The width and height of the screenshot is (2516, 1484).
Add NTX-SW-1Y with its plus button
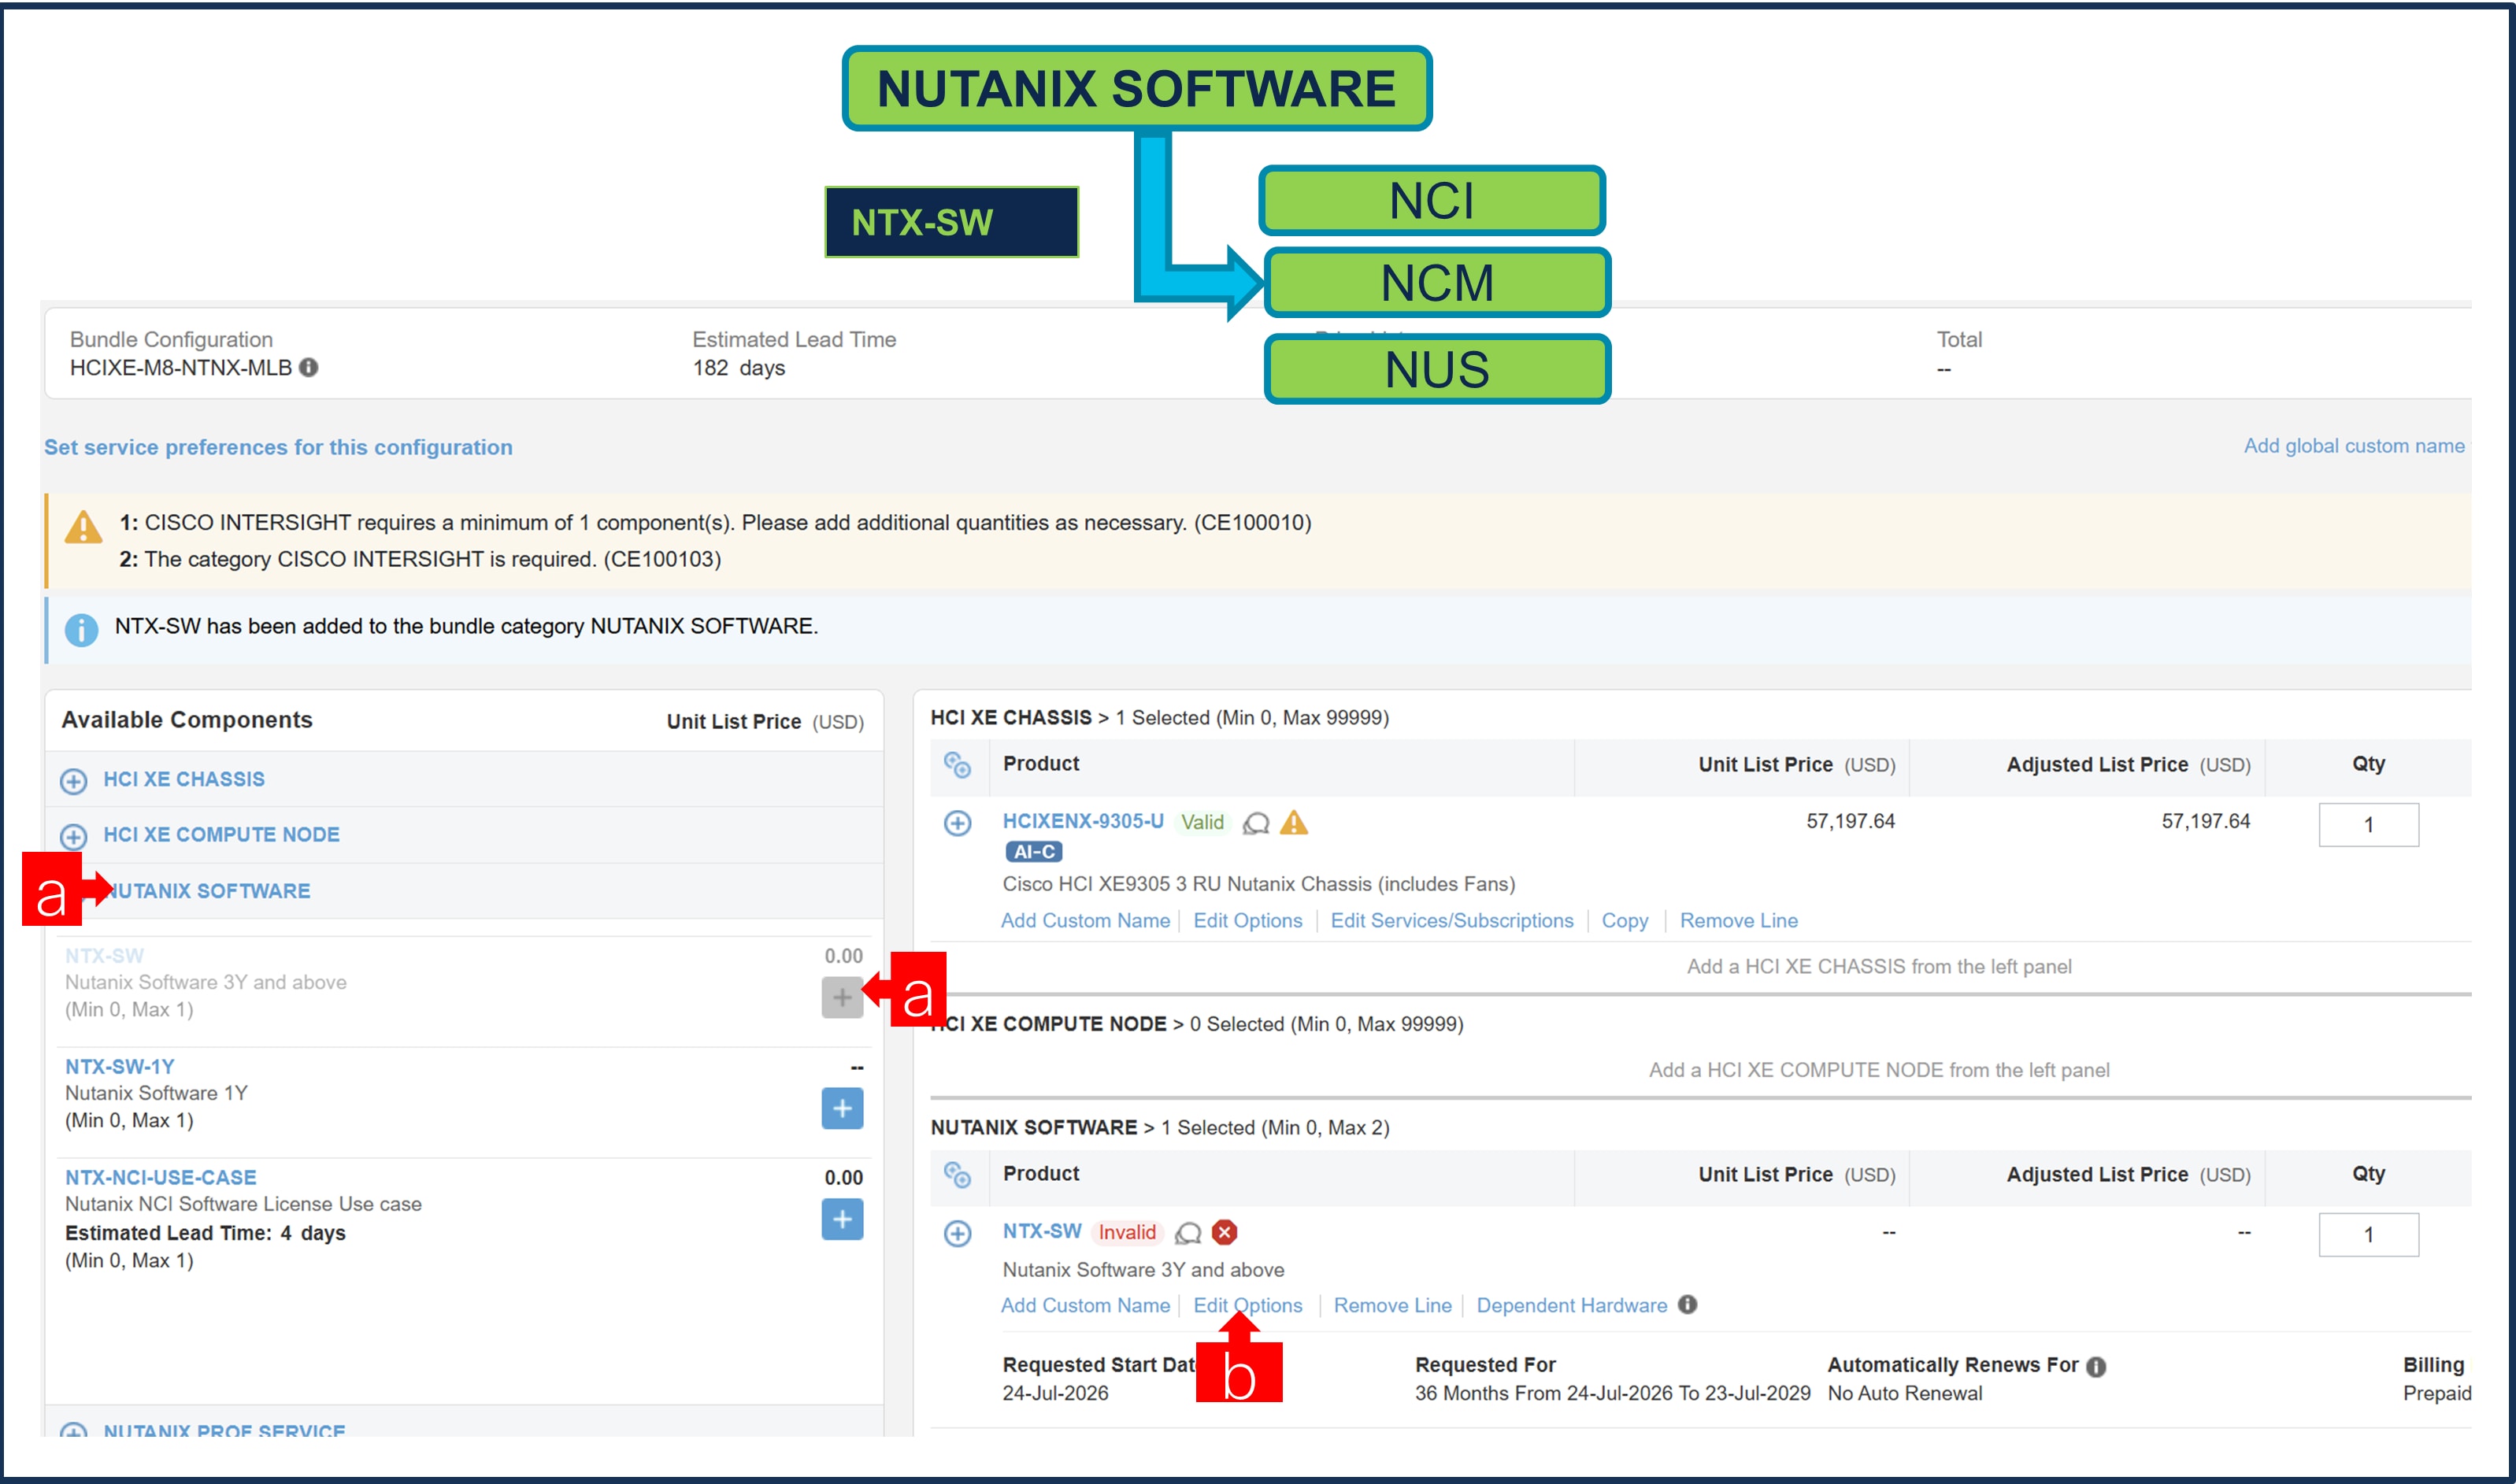click(842, 1108)
